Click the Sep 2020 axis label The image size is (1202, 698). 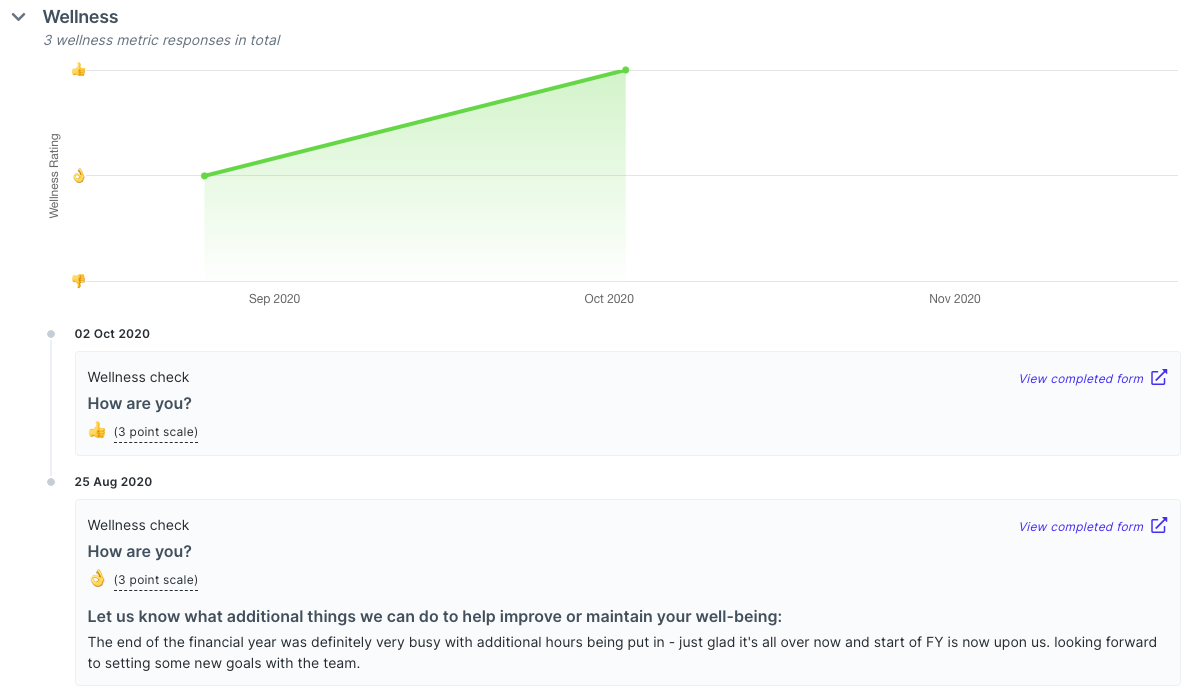coord(274,299)
